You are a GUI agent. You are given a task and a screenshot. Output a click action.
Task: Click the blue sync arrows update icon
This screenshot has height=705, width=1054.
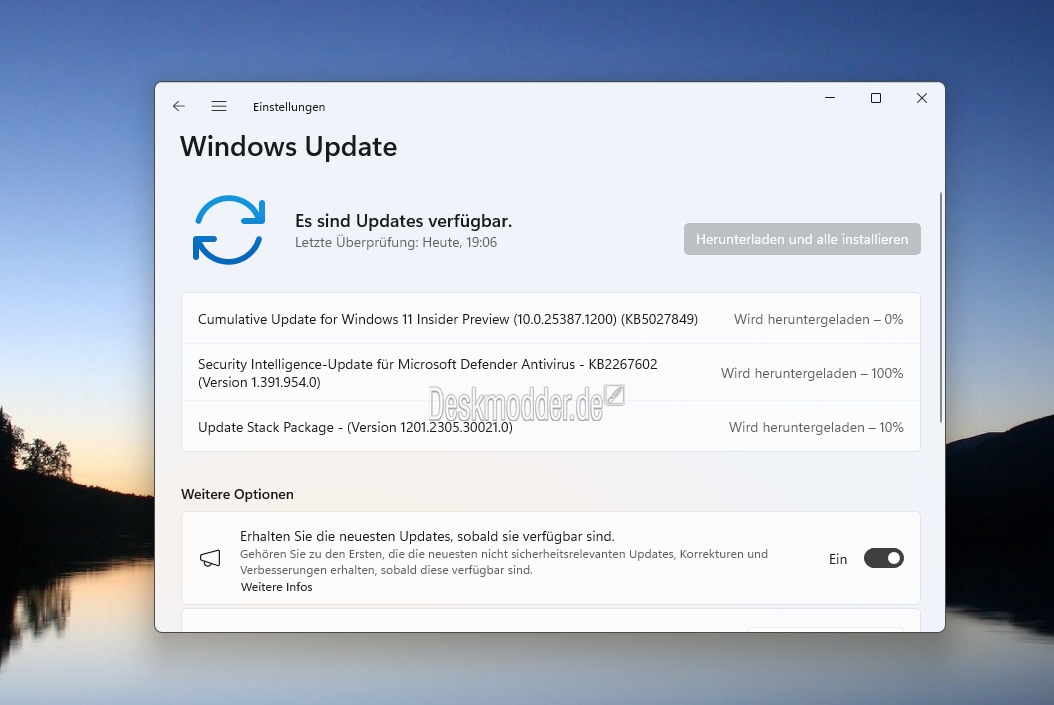click(x=229, y=230)
